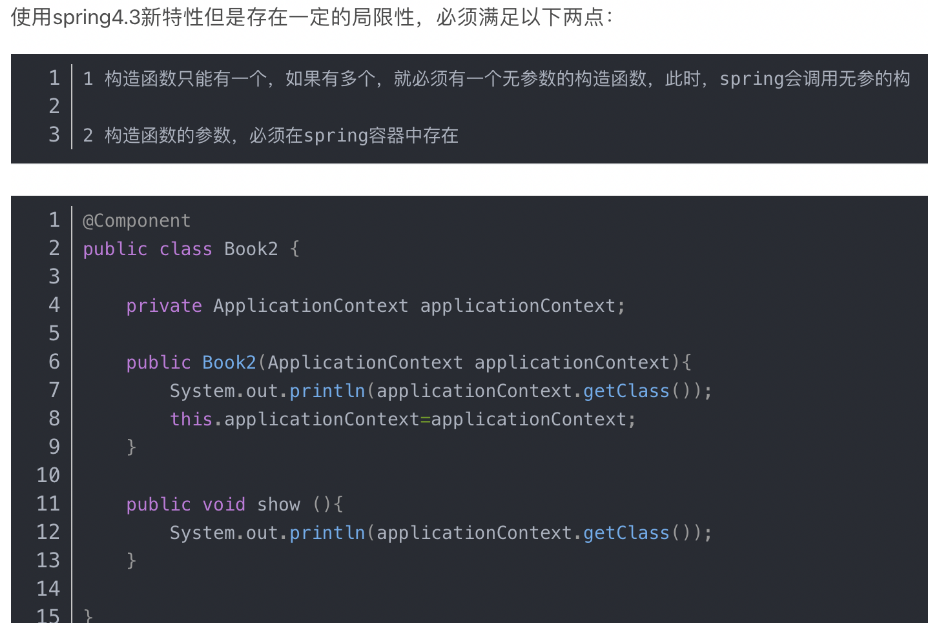This screenshot has height=623, width=933.
Task: Click println inside the show method
Action: (327, 533)
